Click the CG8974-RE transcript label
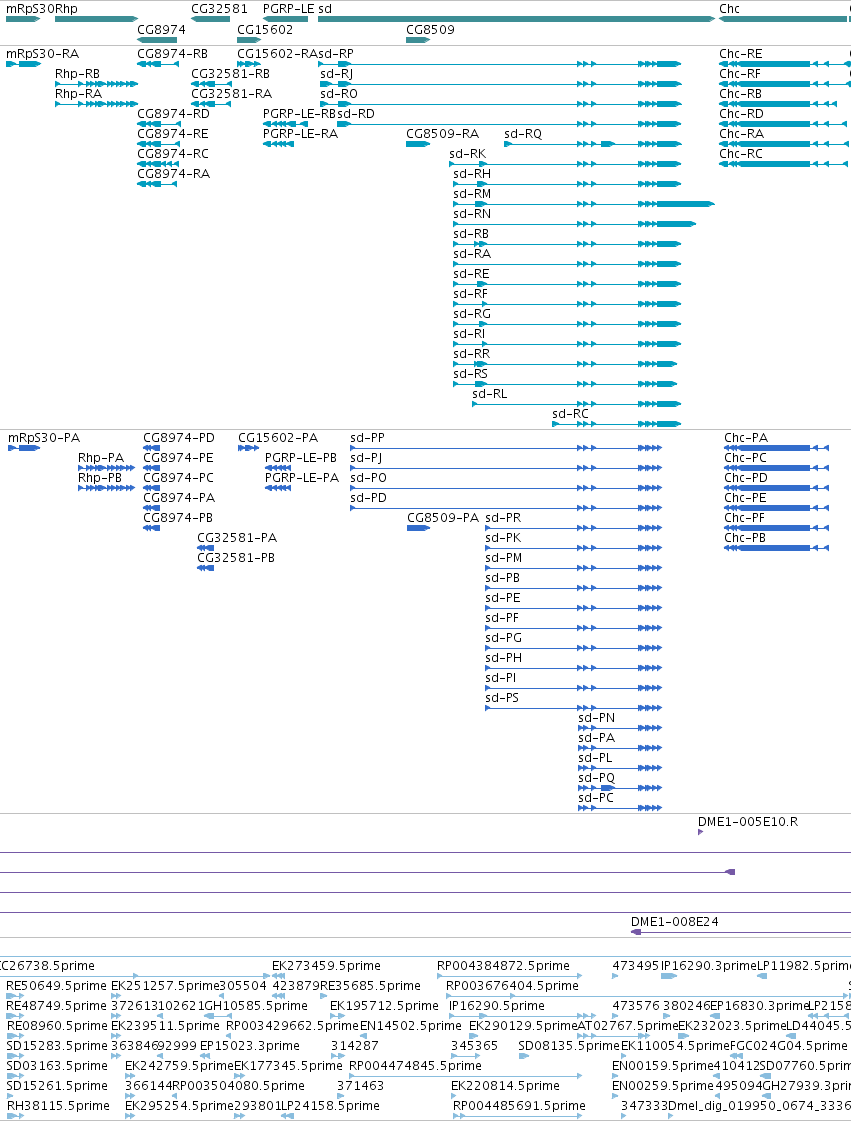The height and width of the screenshot is (1121, 851). tap(172, 134)
